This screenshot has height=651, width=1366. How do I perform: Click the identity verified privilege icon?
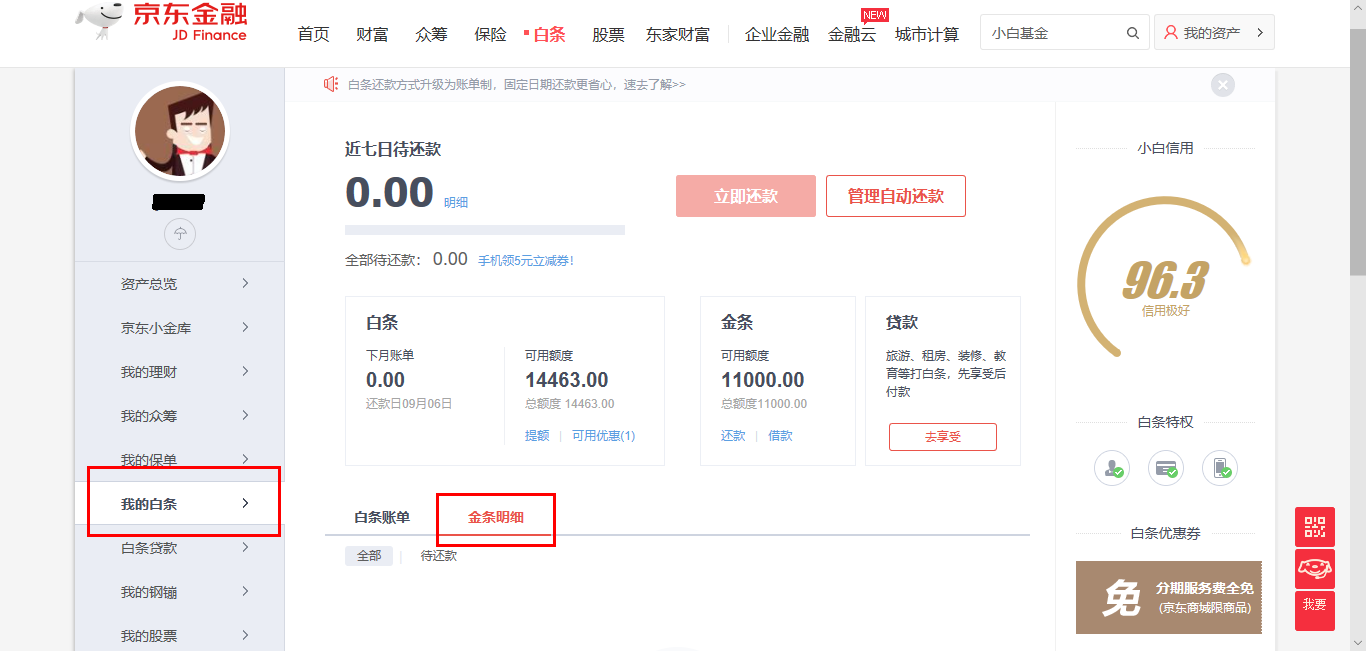(x=1112, y=468)
